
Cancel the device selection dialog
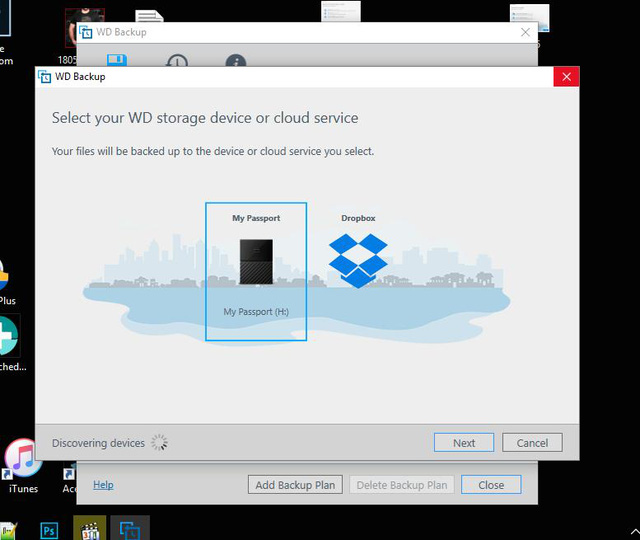click(532, 443)
